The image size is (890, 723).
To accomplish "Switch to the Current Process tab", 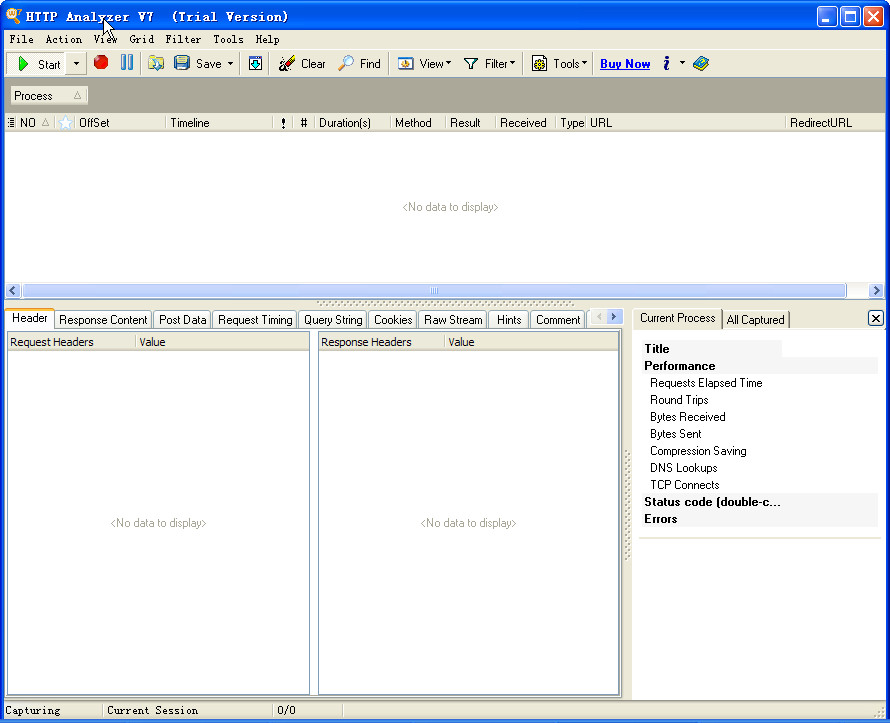I will 677,318.
